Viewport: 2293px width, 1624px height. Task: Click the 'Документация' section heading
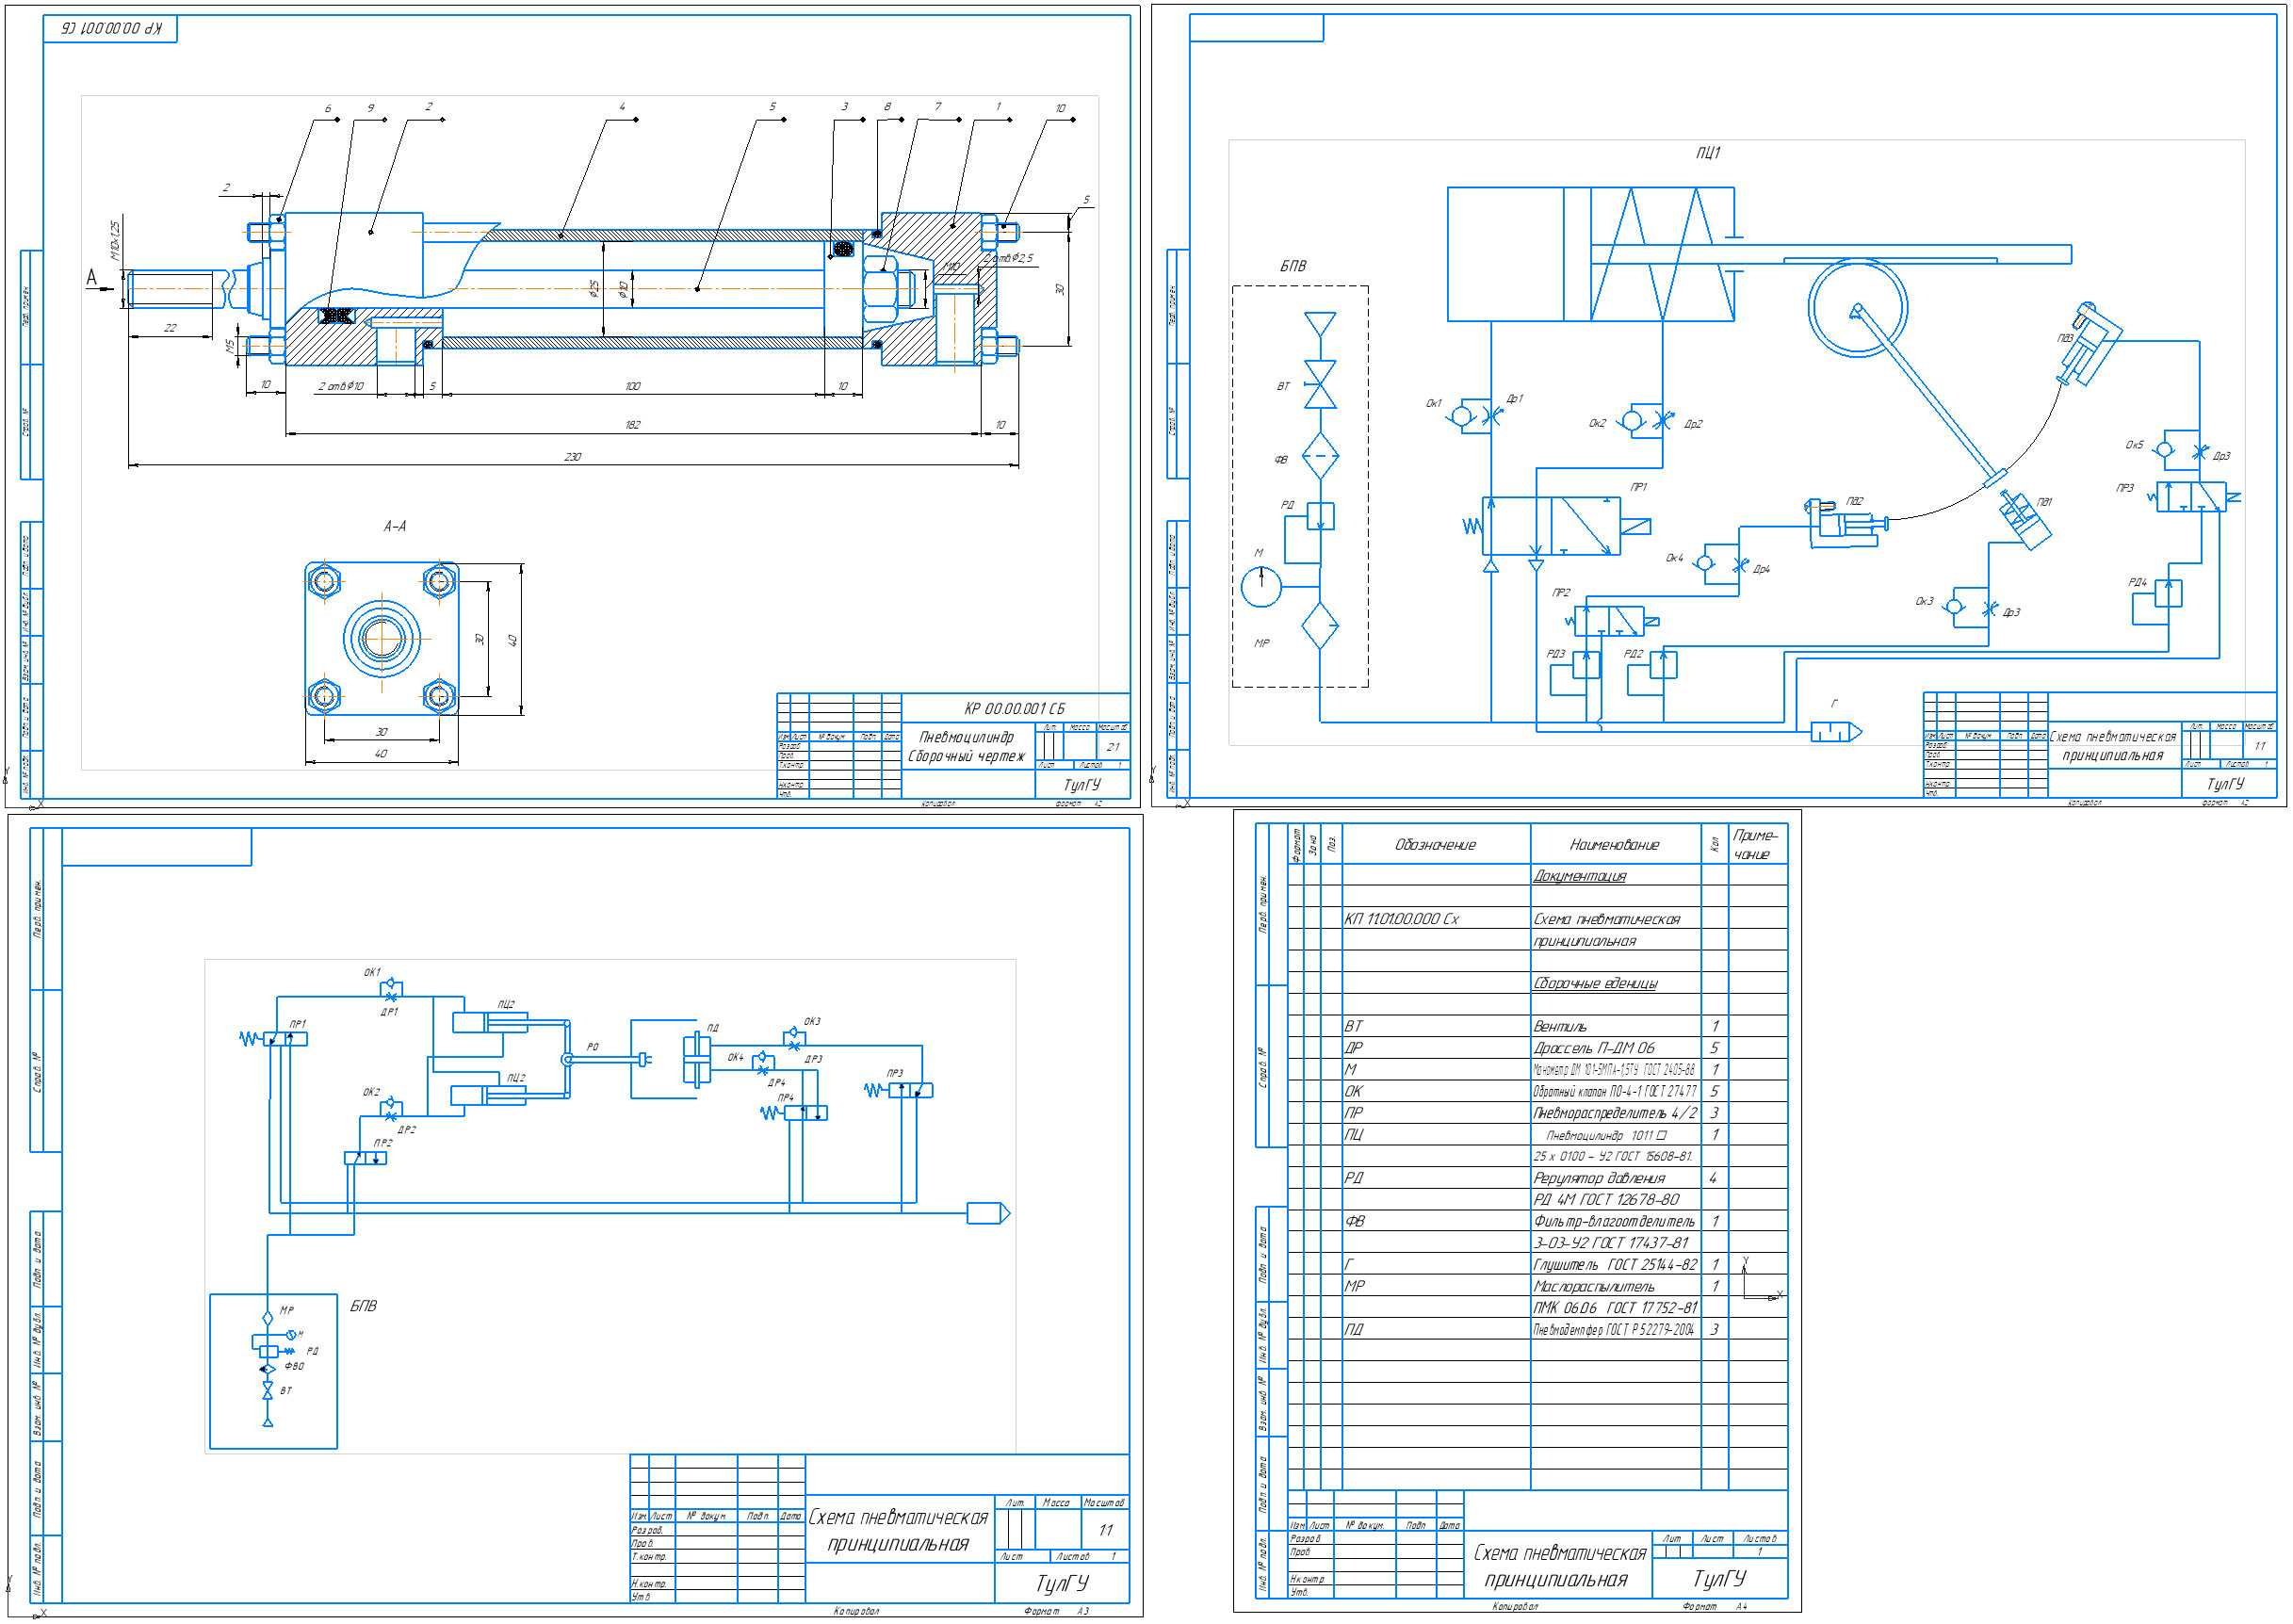1579,876
